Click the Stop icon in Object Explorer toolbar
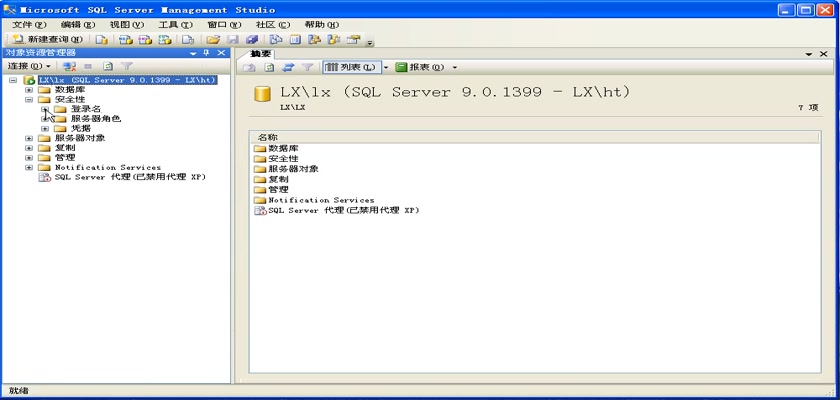 (x=88, y=66)
